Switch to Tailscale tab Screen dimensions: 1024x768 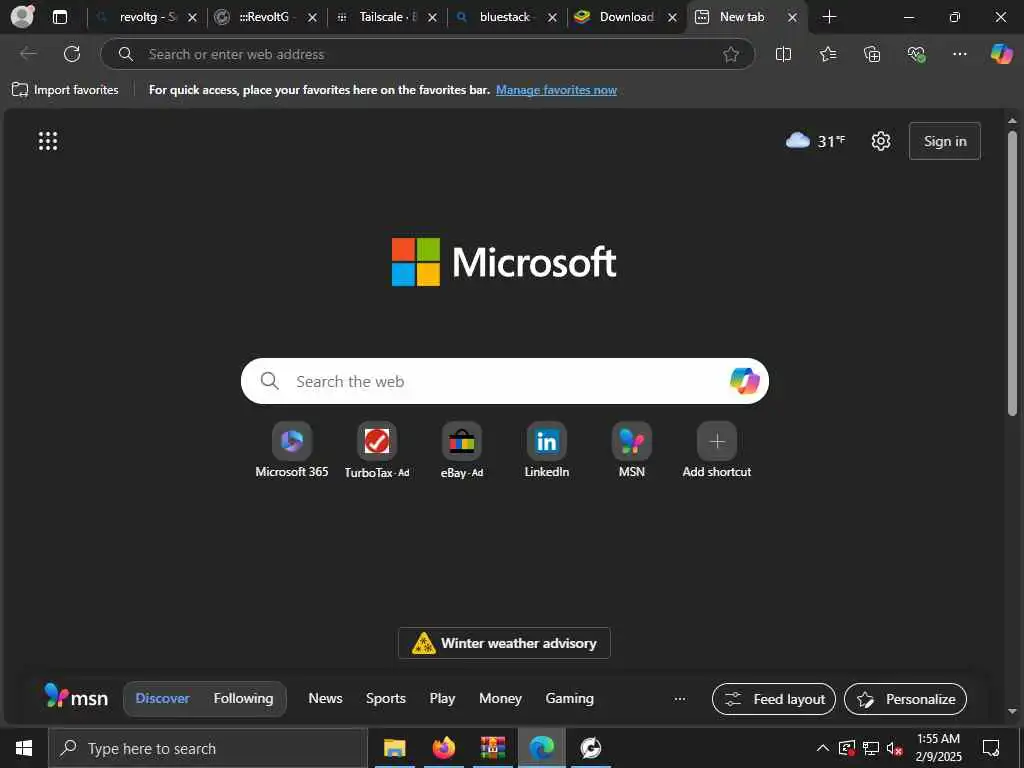pyautogui.click(x=388, y=17)
